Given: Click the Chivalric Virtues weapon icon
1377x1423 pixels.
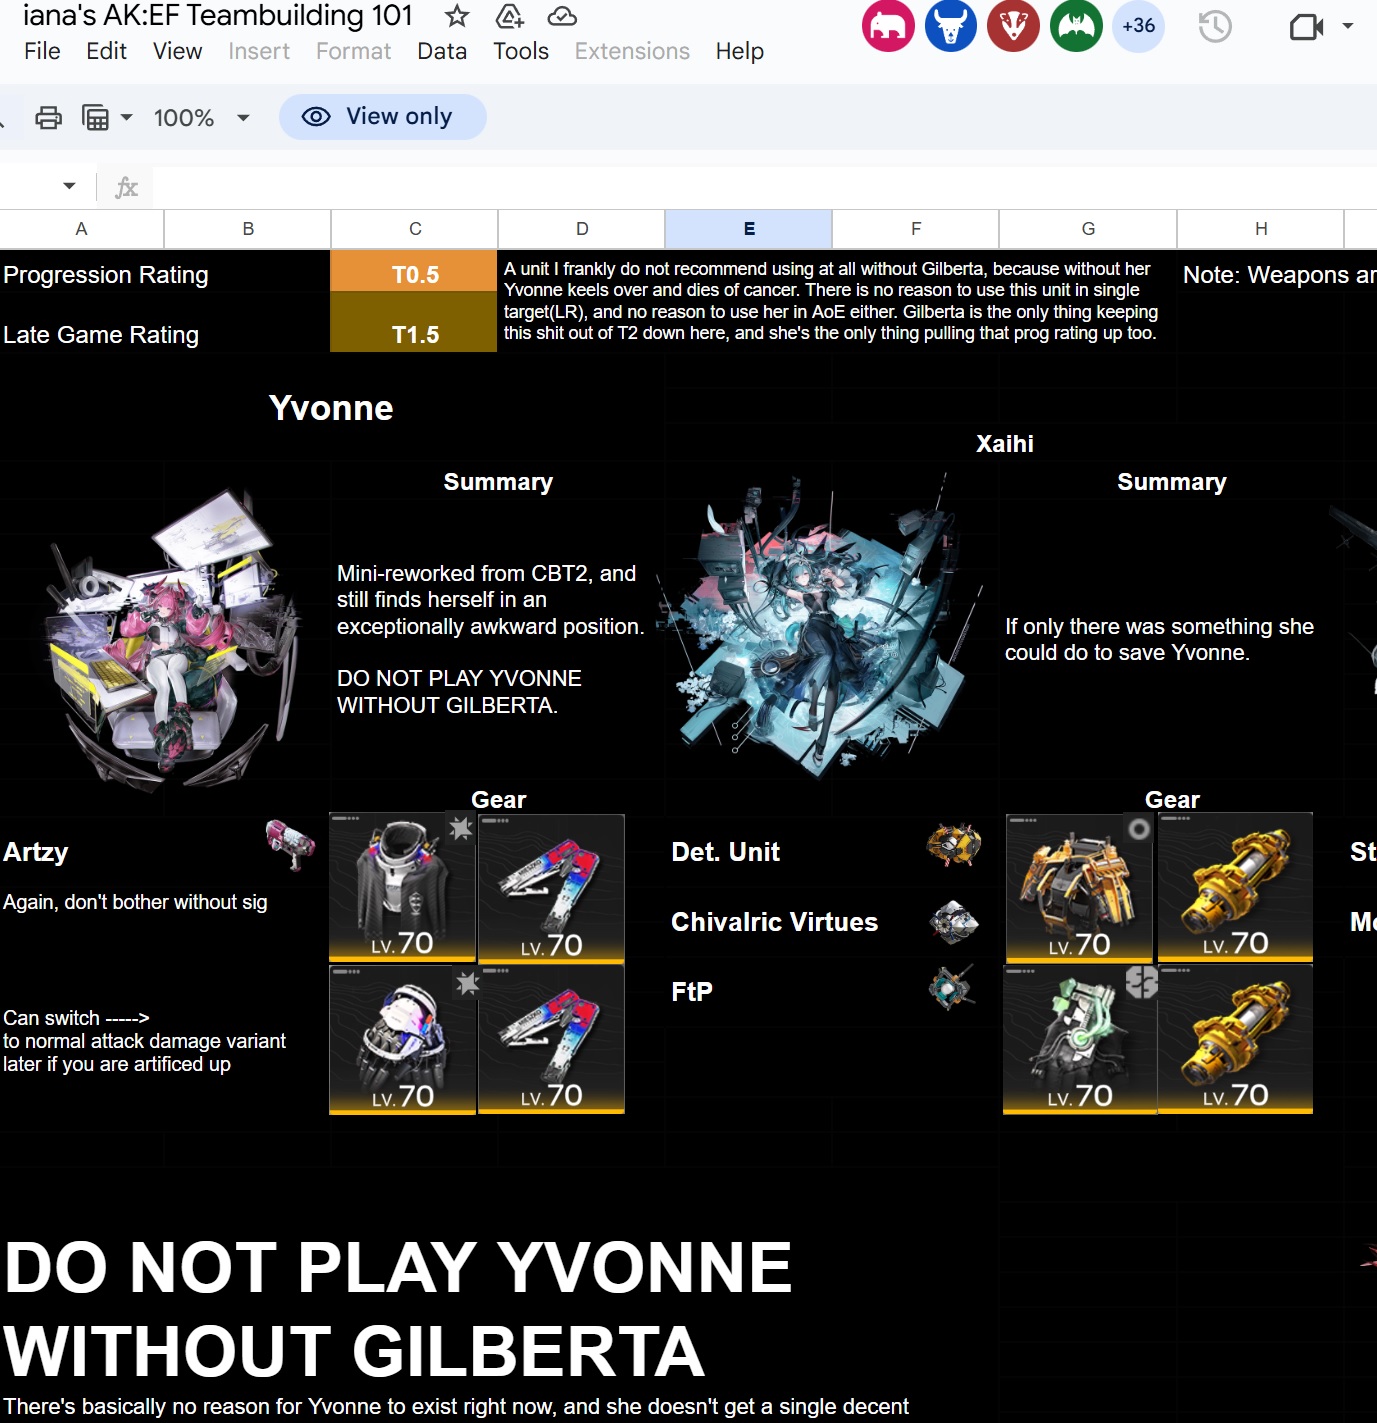Looking at the screenshot, I should (954, 922).
